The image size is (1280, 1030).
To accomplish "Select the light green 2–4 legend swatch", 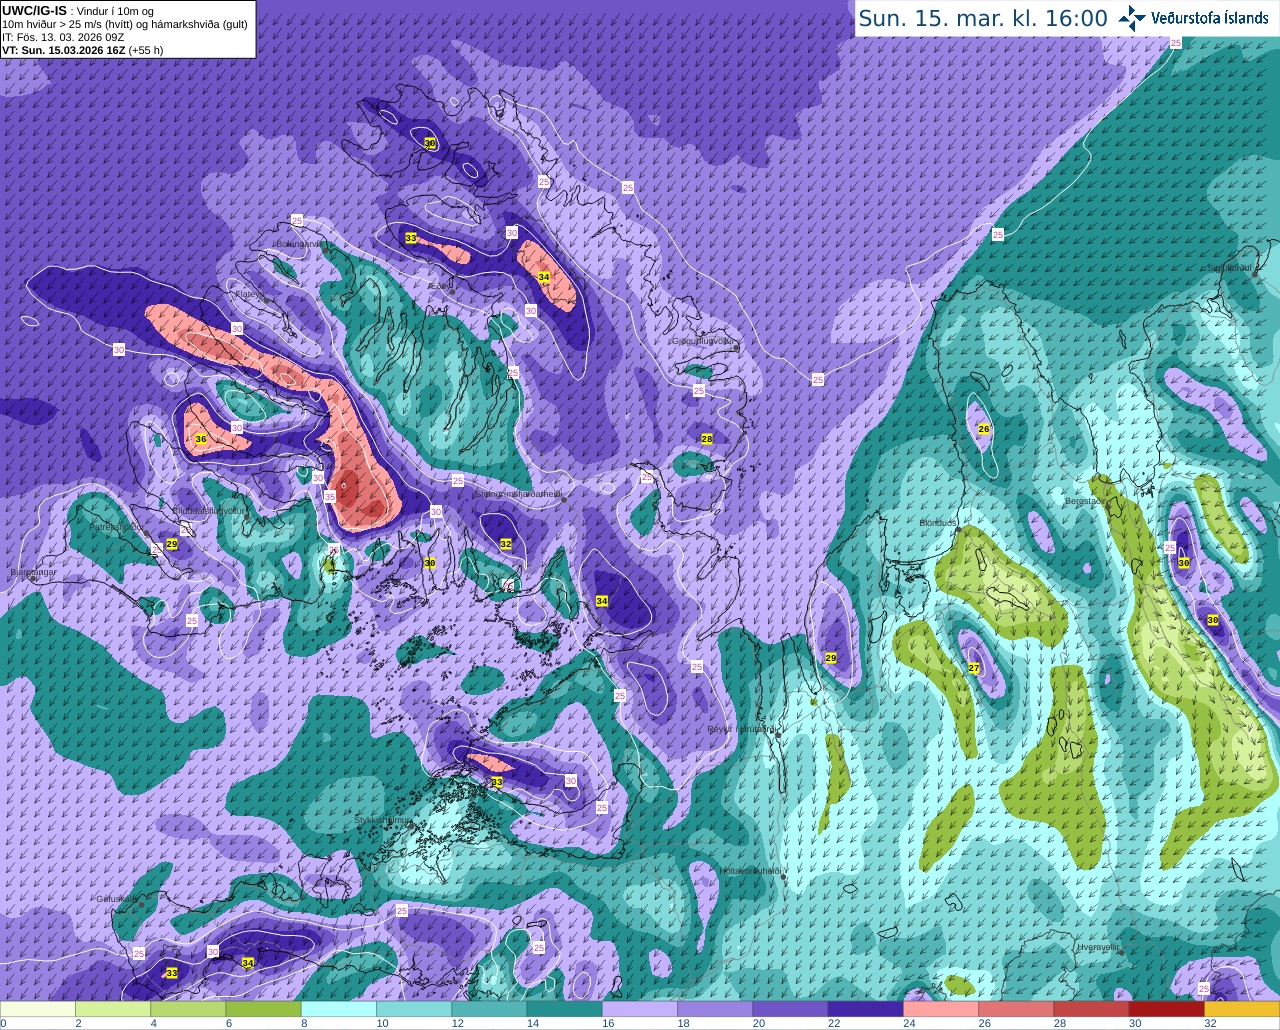I will pyautogui.click(x=113, y=1009).
